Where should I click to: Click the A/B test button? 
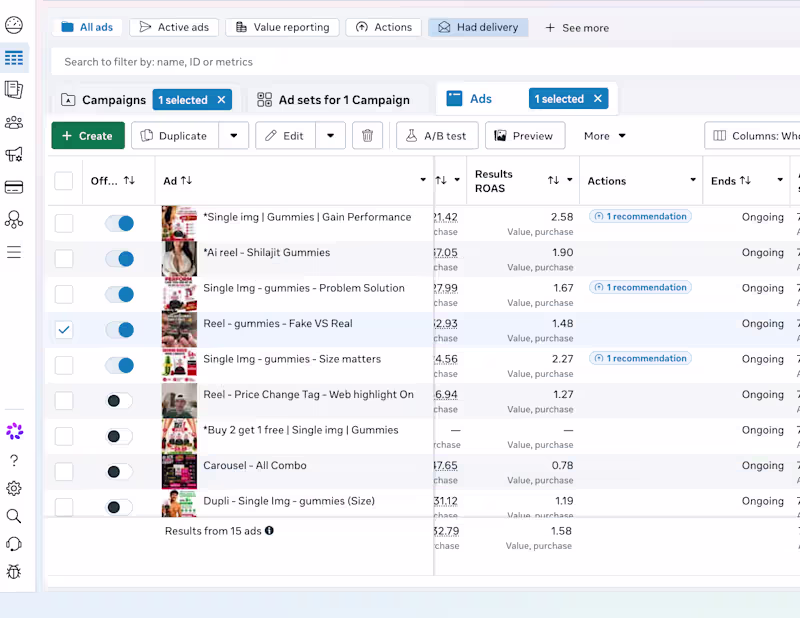437,136
